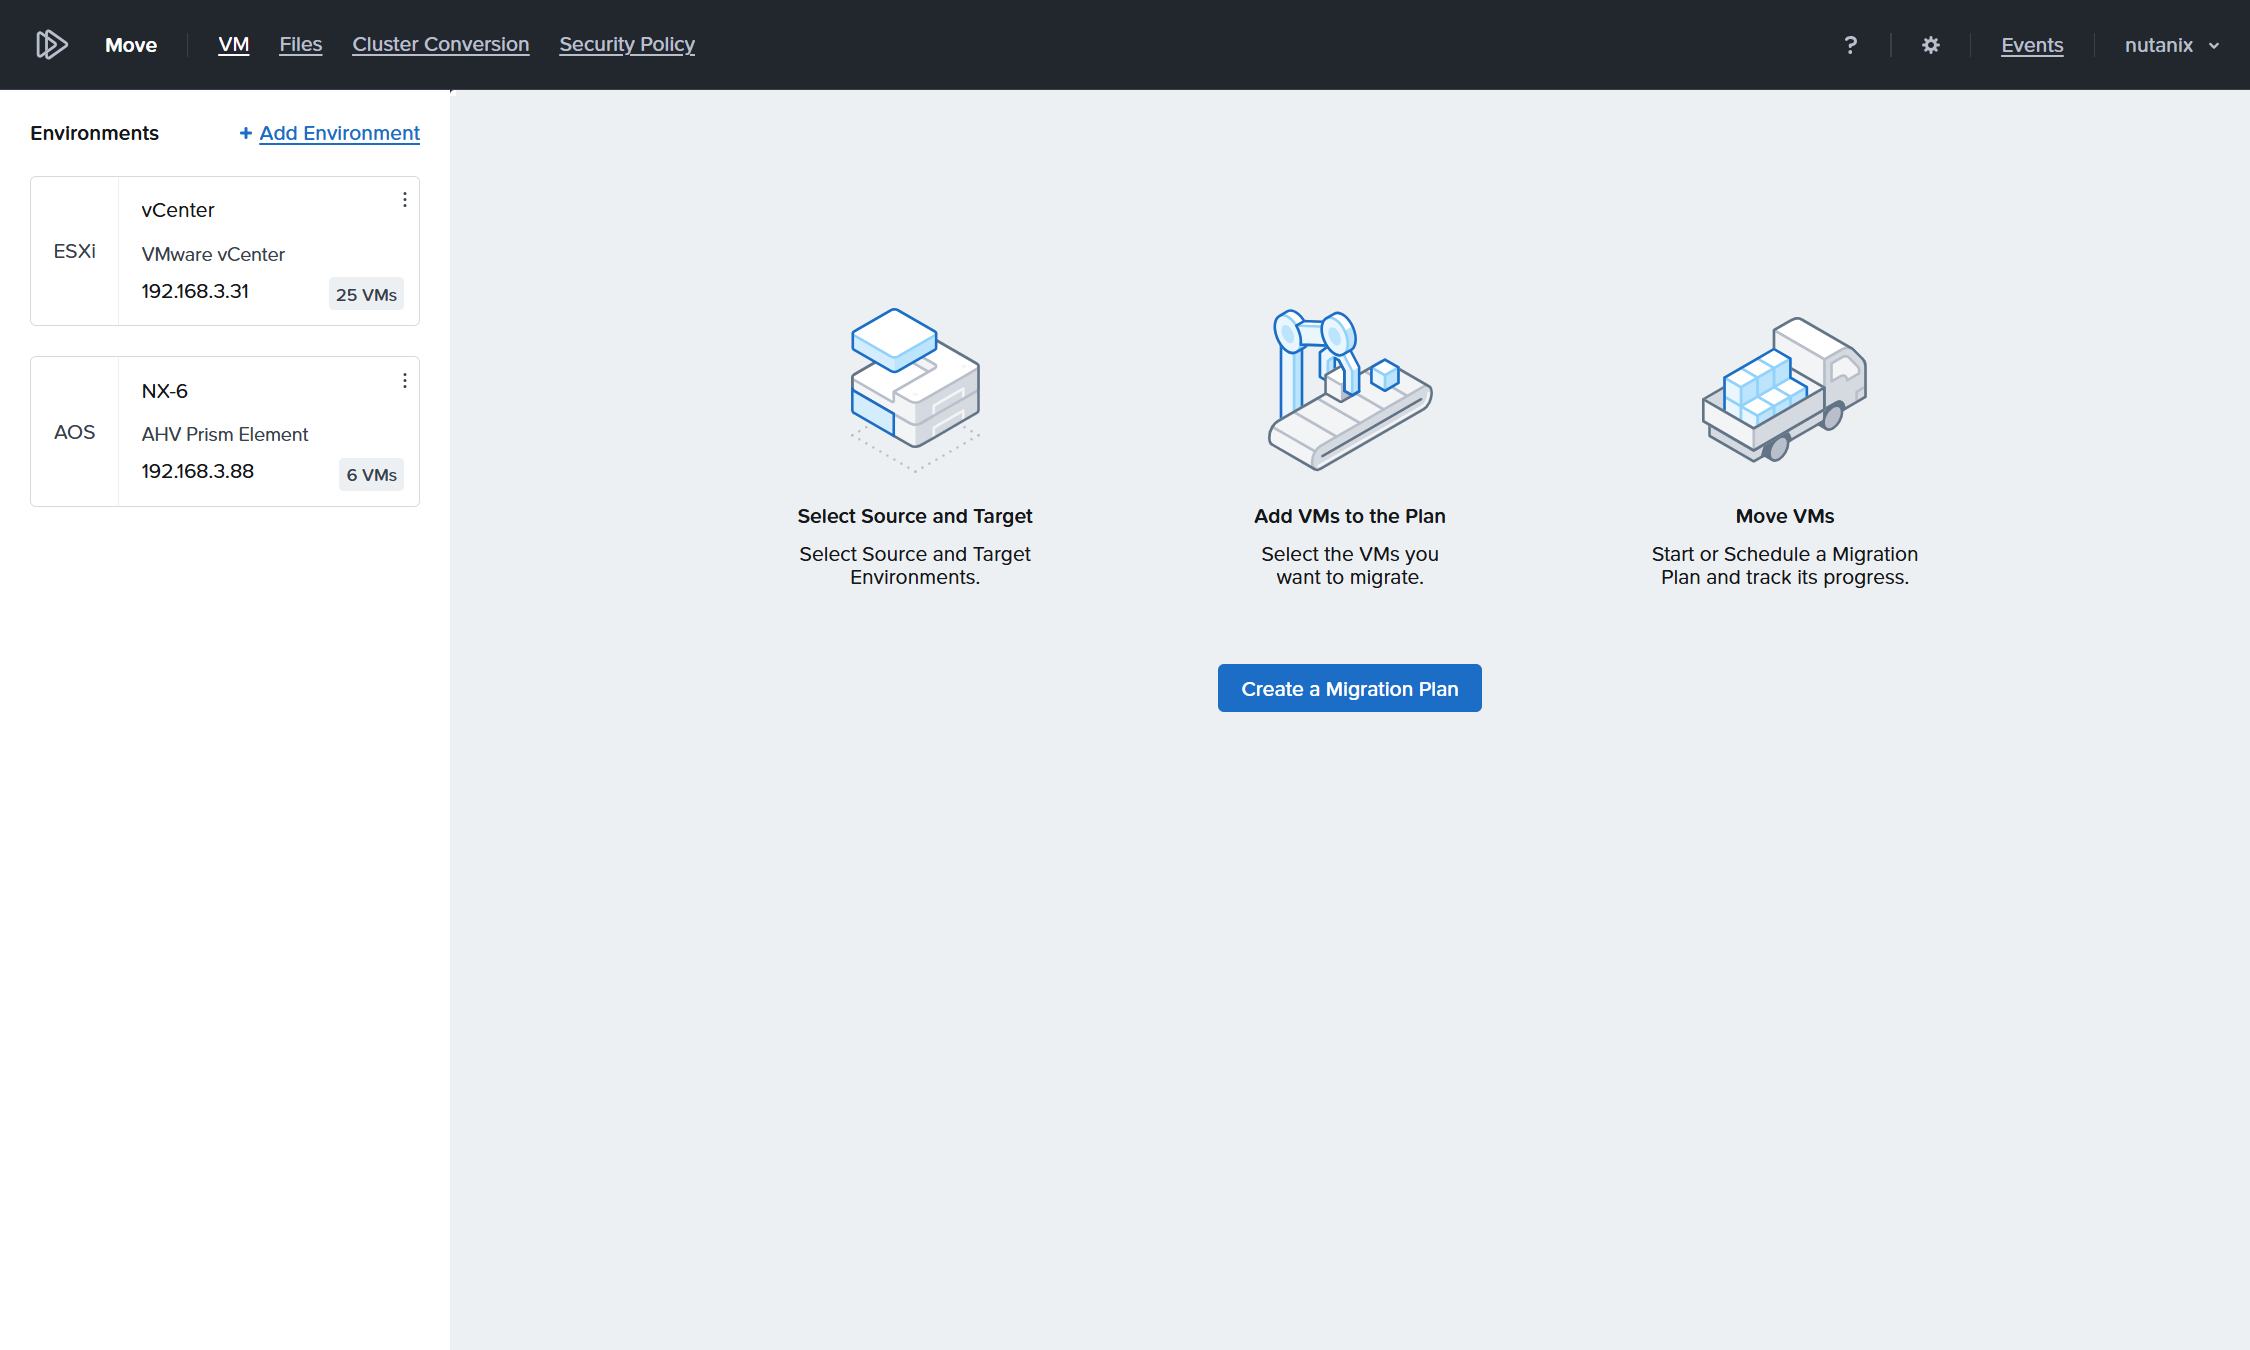Viewport: 2250px width, 1350px height.
Task: Select the vCenter environment name
Action: (178, 210)
